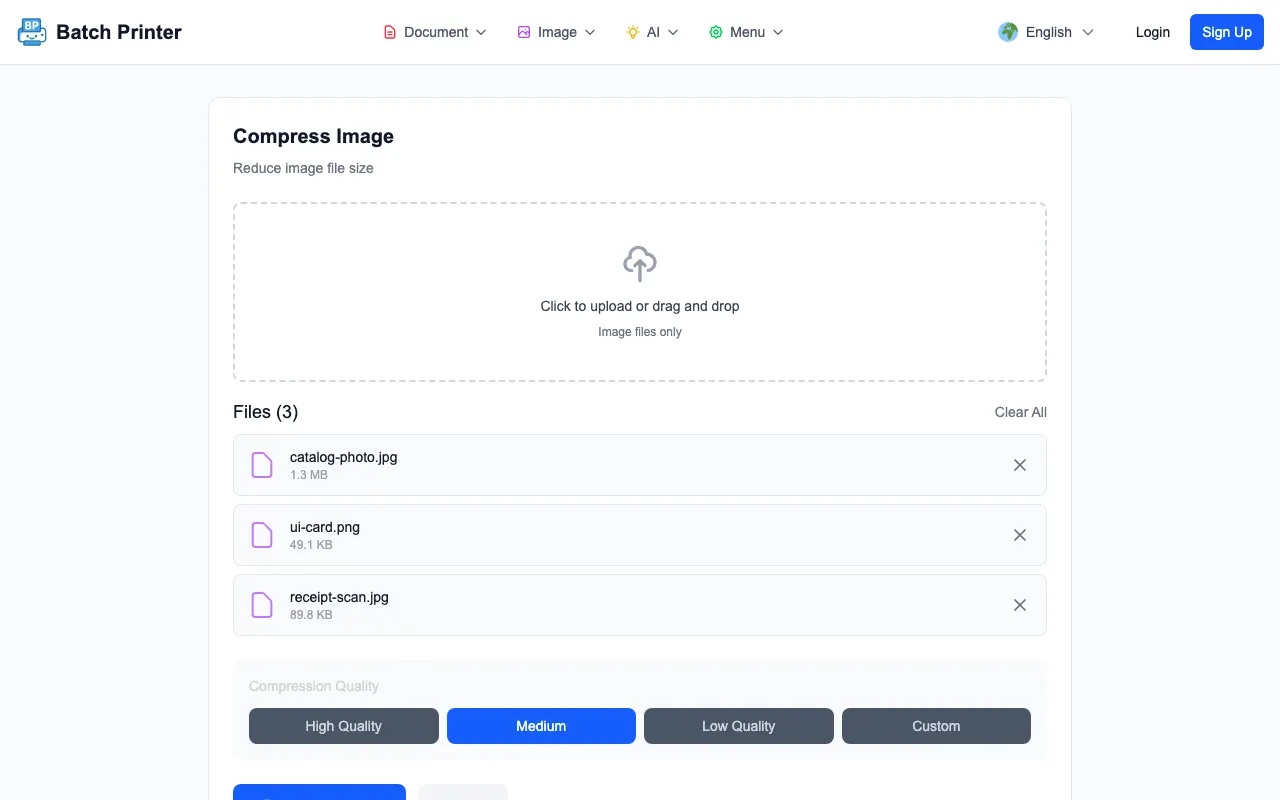Click the "Reduce image file size" subtitle
This screenshot has height=800, width=1280.
click(x=303, y=168)
